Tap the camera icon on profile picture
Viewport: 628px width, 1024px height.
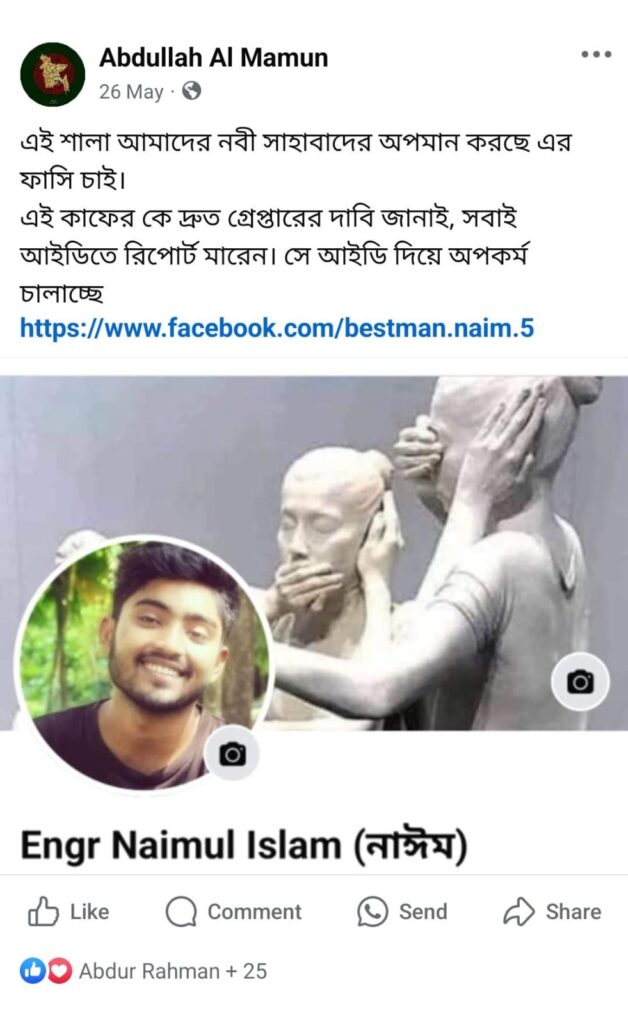(x=232, y=754)
